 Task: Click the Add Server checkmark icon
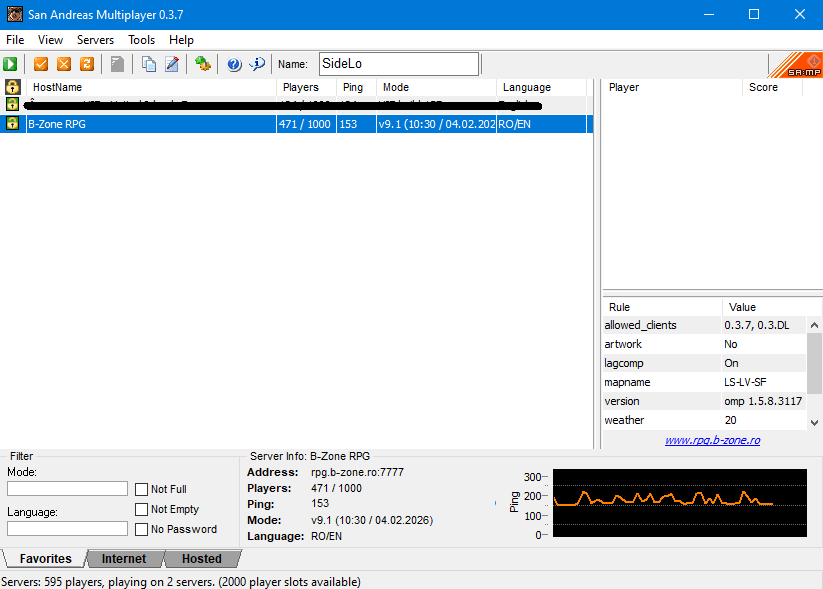coord(41,64)
